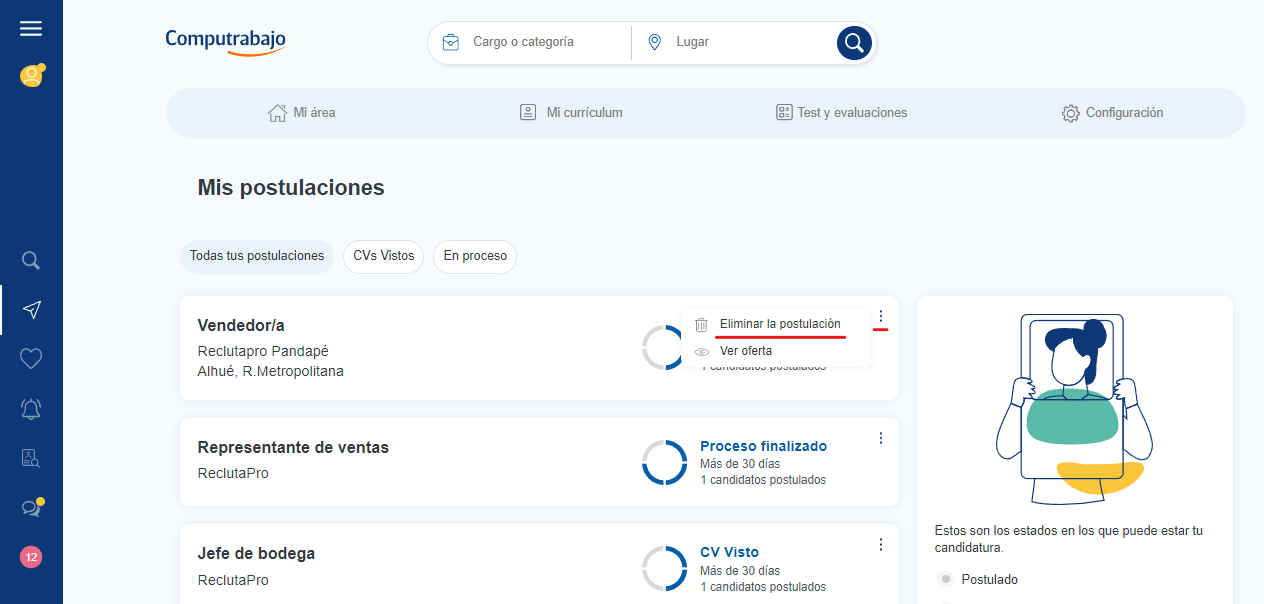Image resolution: width=1264 pixels, height=604 pixels.
Task: Open the hamburger menu in sidebar
Action: pos(31,29)
